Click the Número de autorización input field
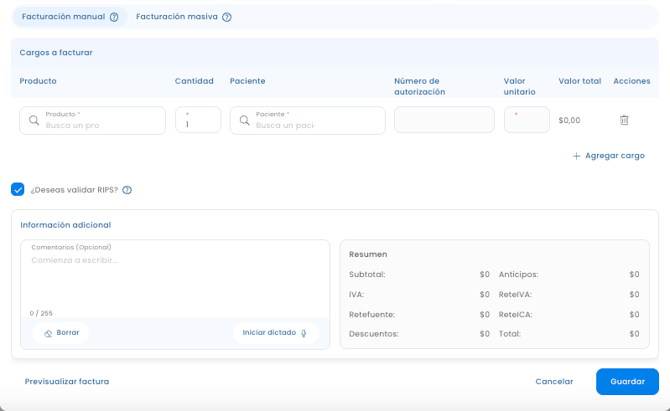Screen dimensions: 670x411 444,120
